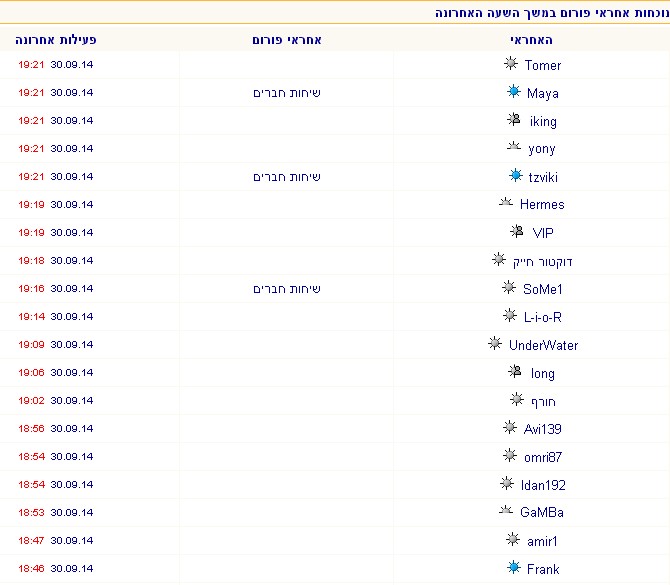Screen dimensions: 670x585
Task: Open Maya's user profile link
Action: [x=543, y=93]
